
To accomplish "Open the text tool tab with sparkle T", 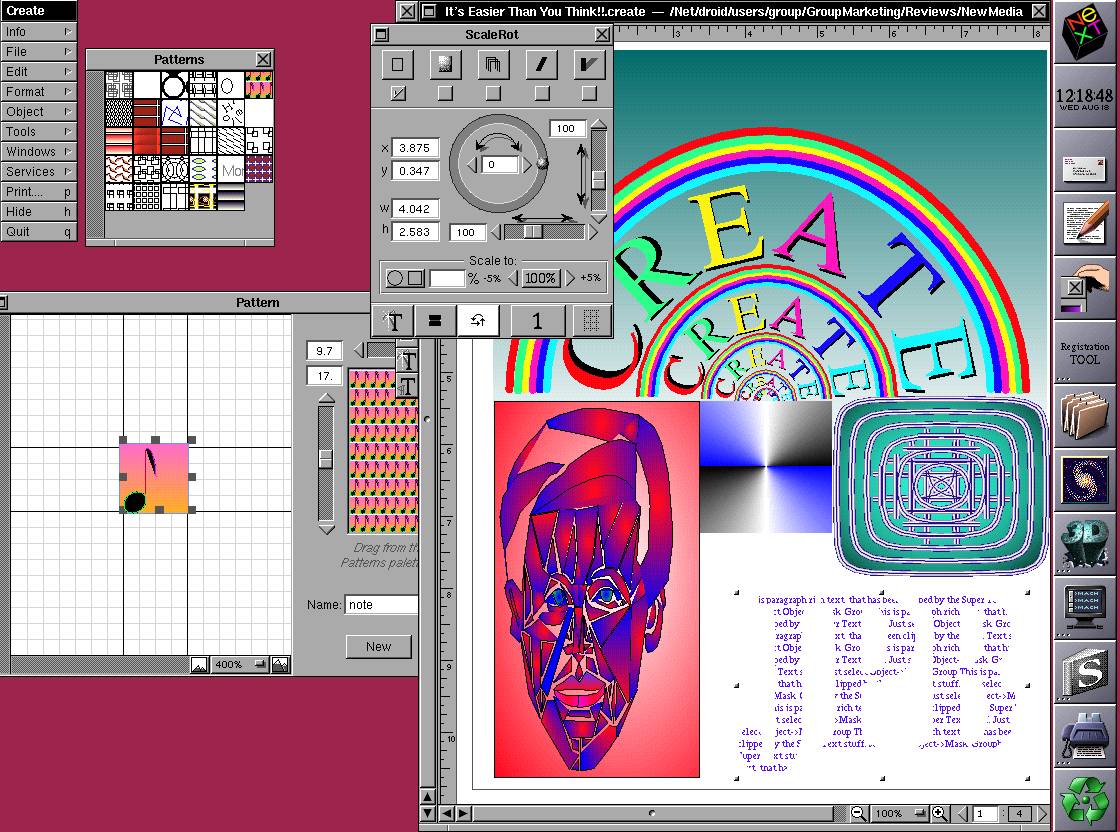I will pyautogui.click(x=394, y=321).
